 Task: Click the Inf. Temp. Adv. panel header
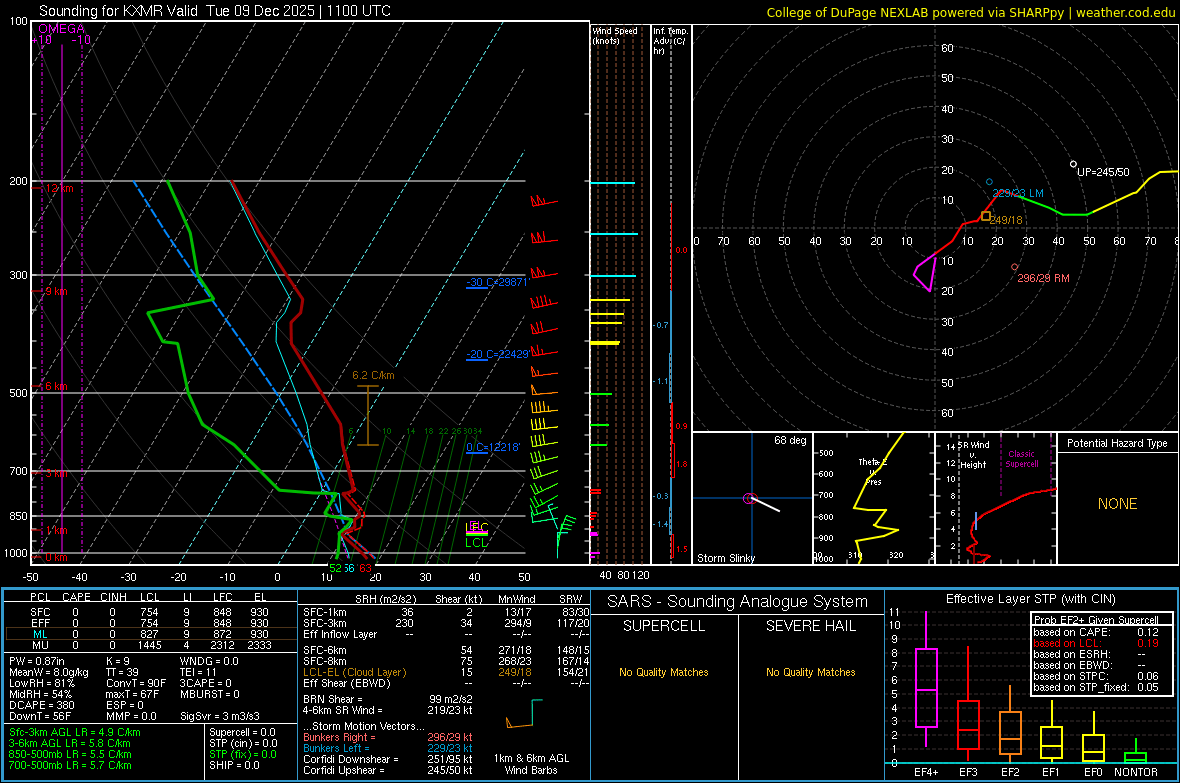click(670, 41)
